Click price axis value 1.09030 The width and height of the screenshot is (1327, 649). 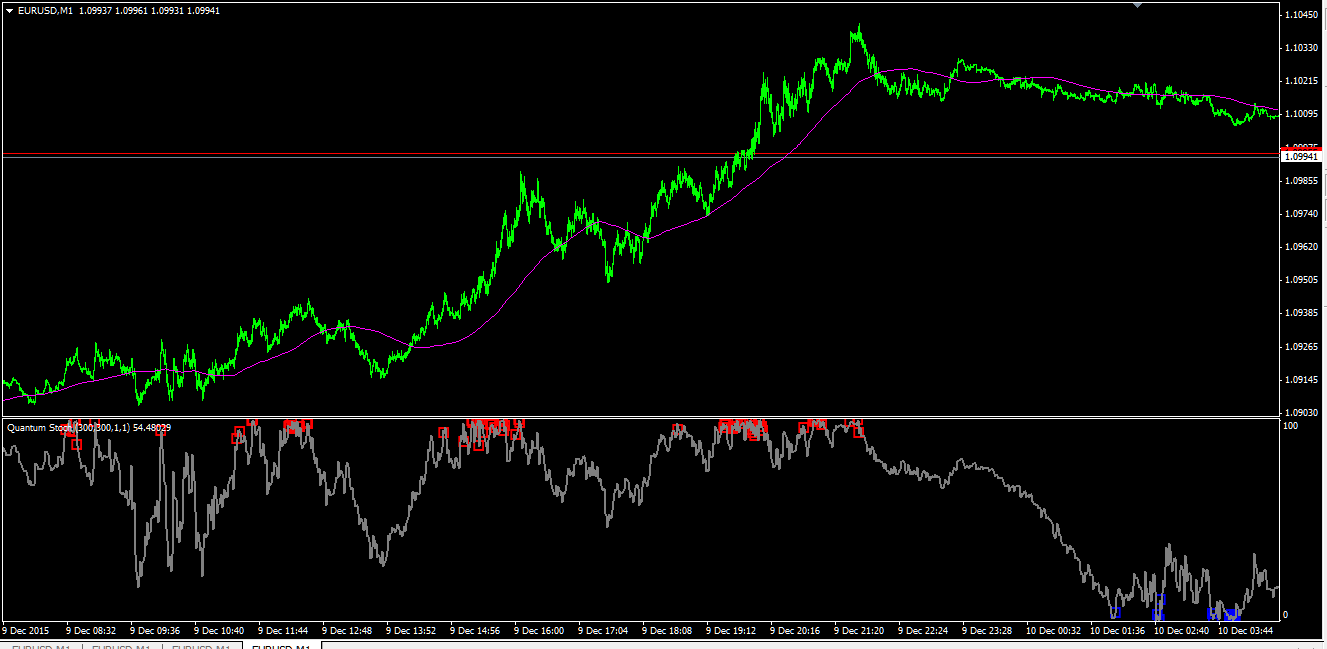(1303, 412)
